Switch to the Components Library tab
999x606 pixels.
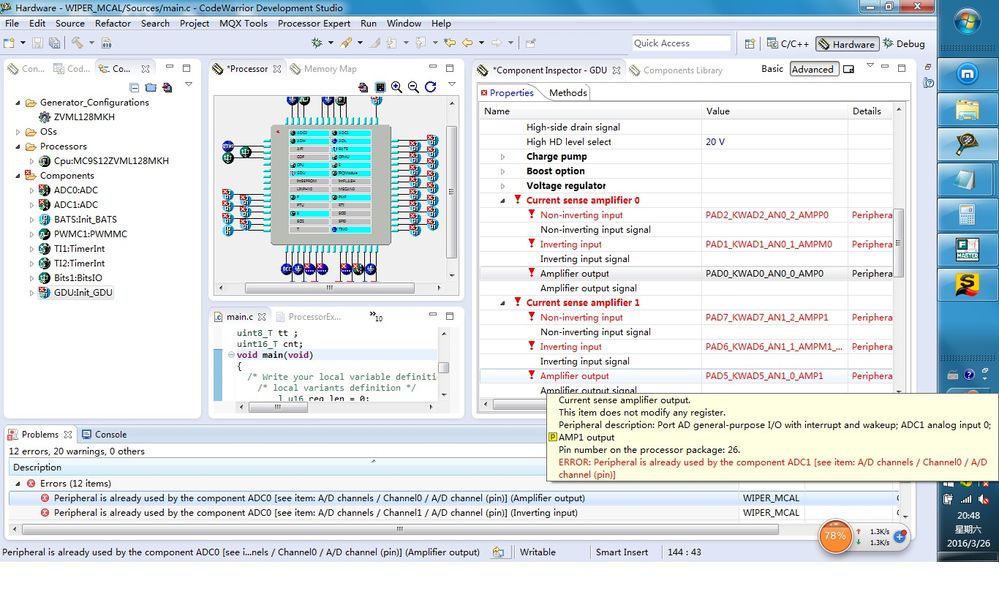coord(676,70)
